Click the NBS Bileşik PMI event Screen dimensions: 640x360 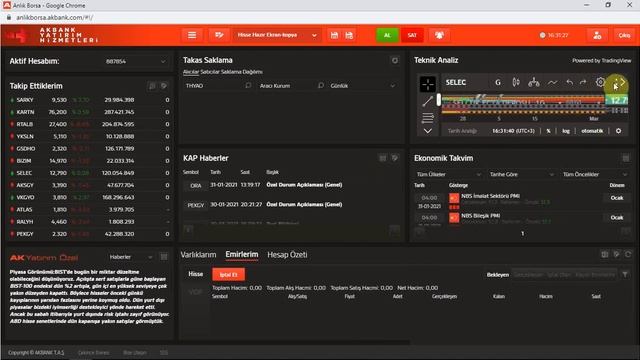tap(480, 216)
